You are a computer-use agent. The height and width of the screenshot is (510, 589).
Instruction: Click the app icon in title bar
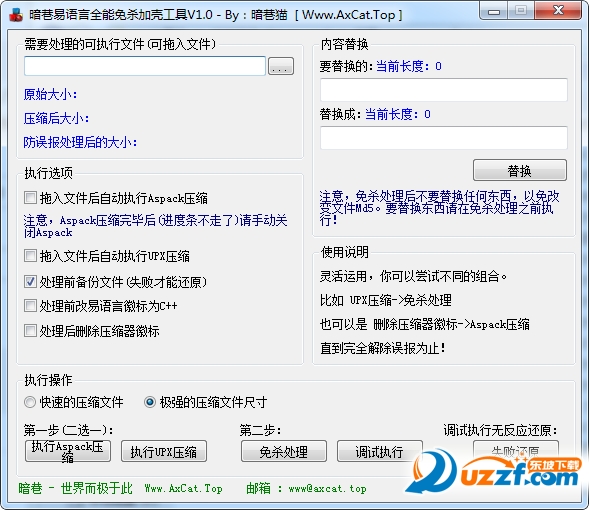click(x=16, y=15)
